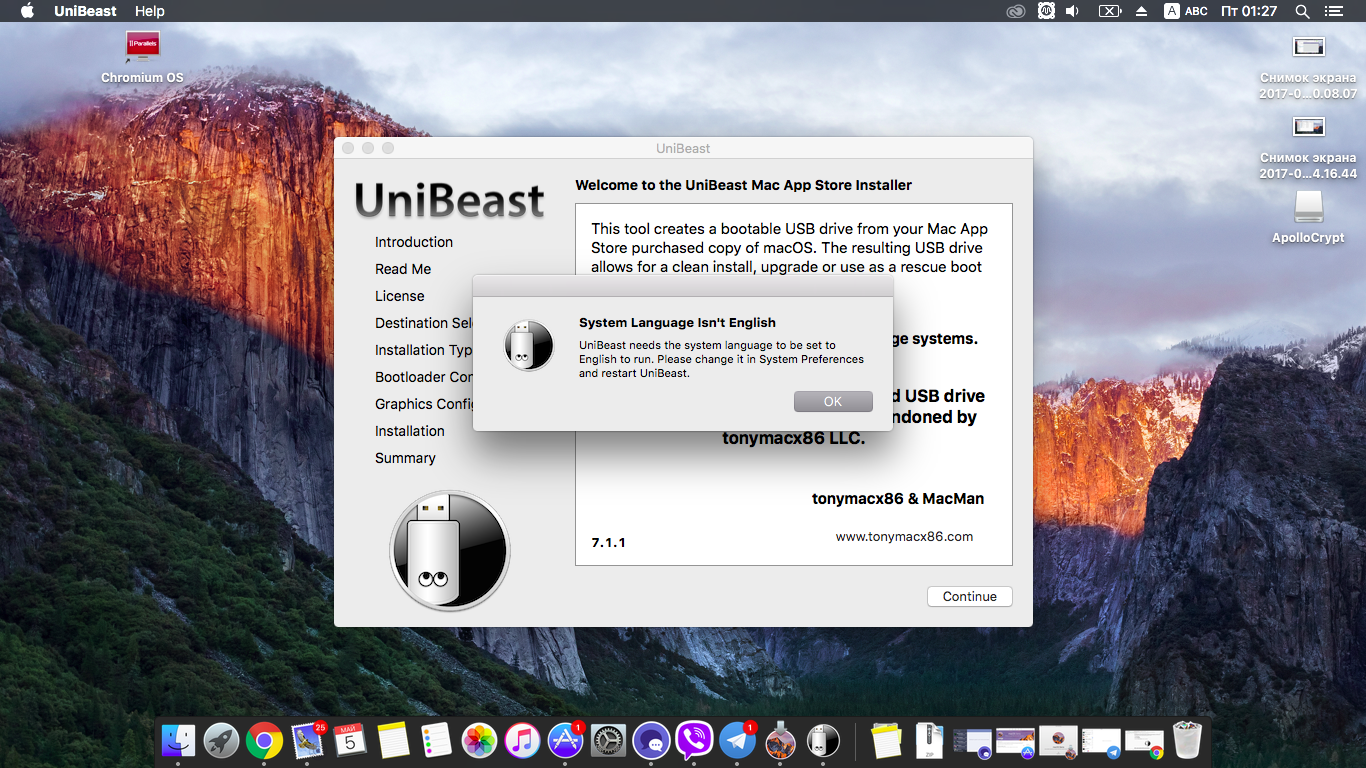The width and height of the screenshot is (1366, 768).
Task: Click the Creative Cloud menu bar icon
Action: (x=1017, y=11)
